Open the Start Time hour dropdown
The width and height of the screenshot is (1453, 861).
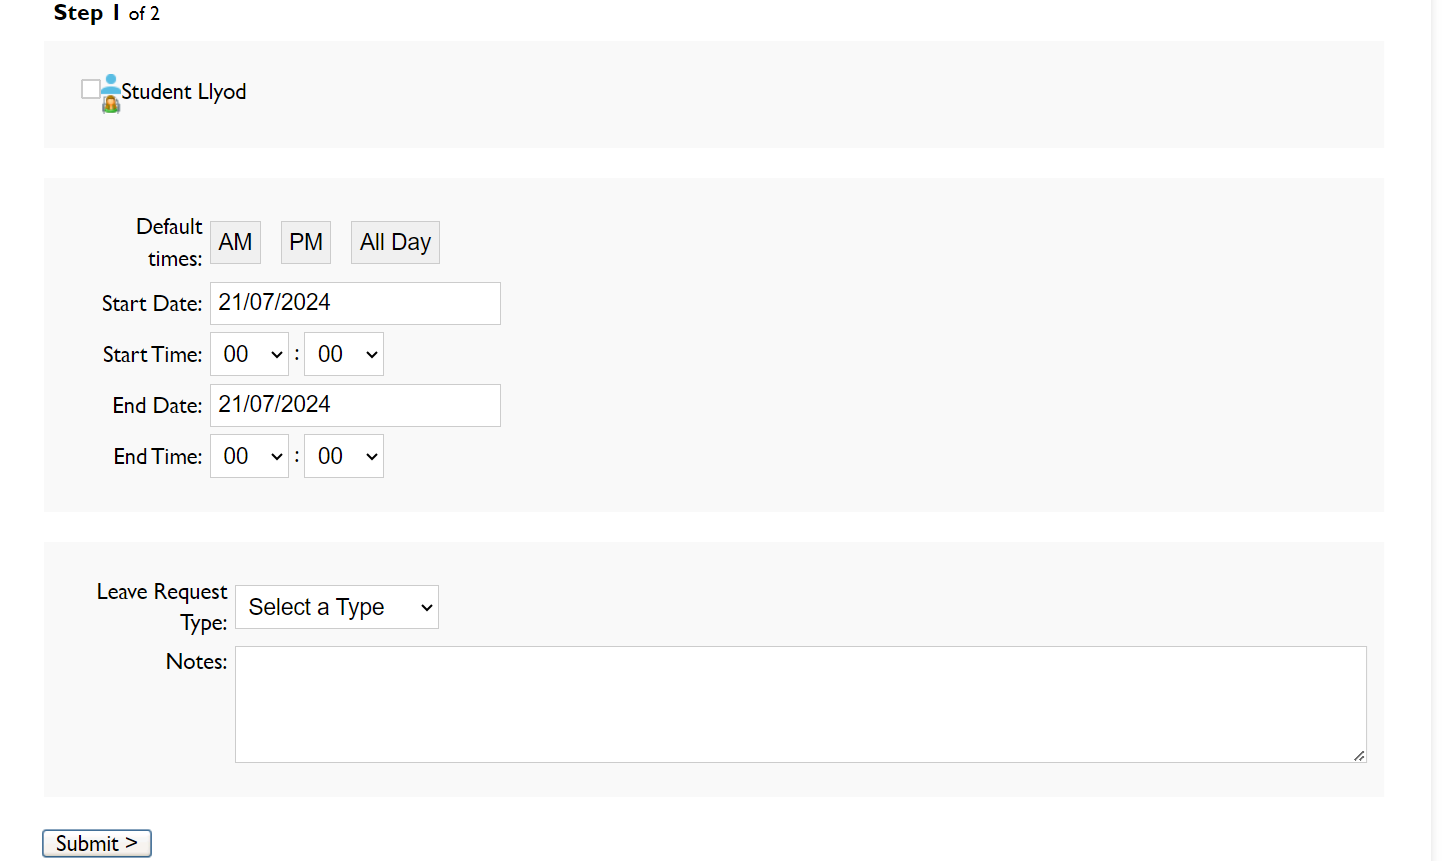(x=250, y=355)
